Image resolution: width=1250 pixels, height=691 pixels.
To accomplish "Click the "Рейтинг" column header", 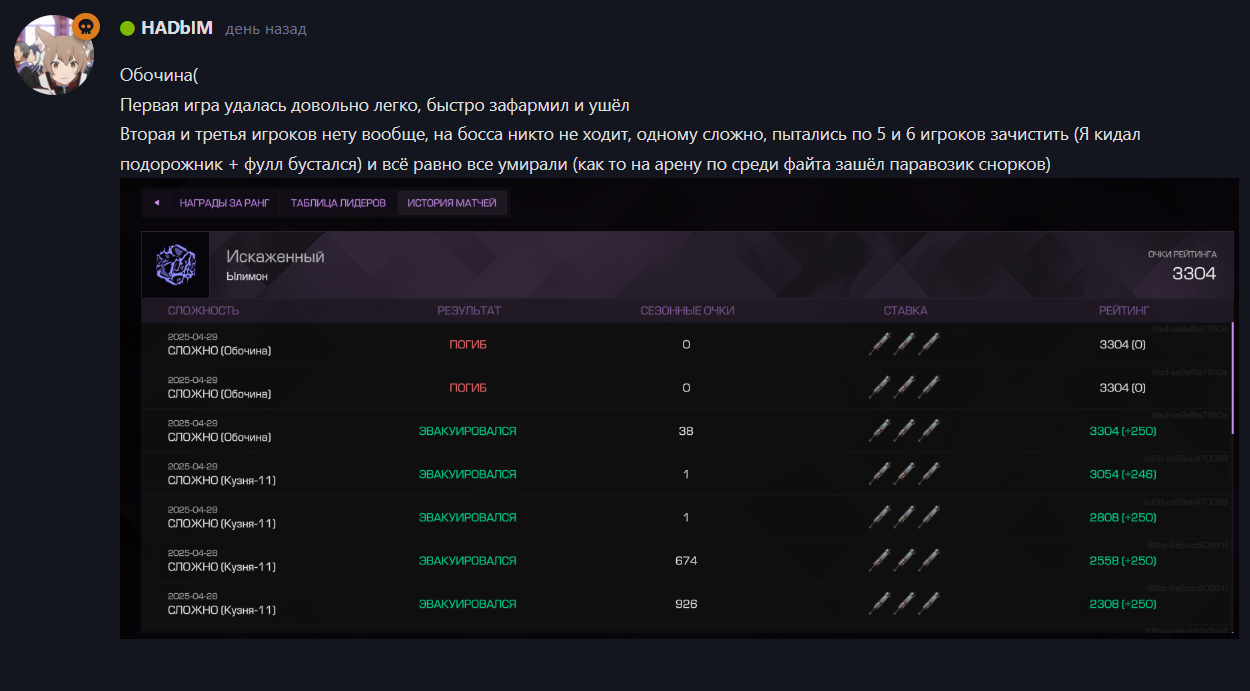I will click(1124, 310).
